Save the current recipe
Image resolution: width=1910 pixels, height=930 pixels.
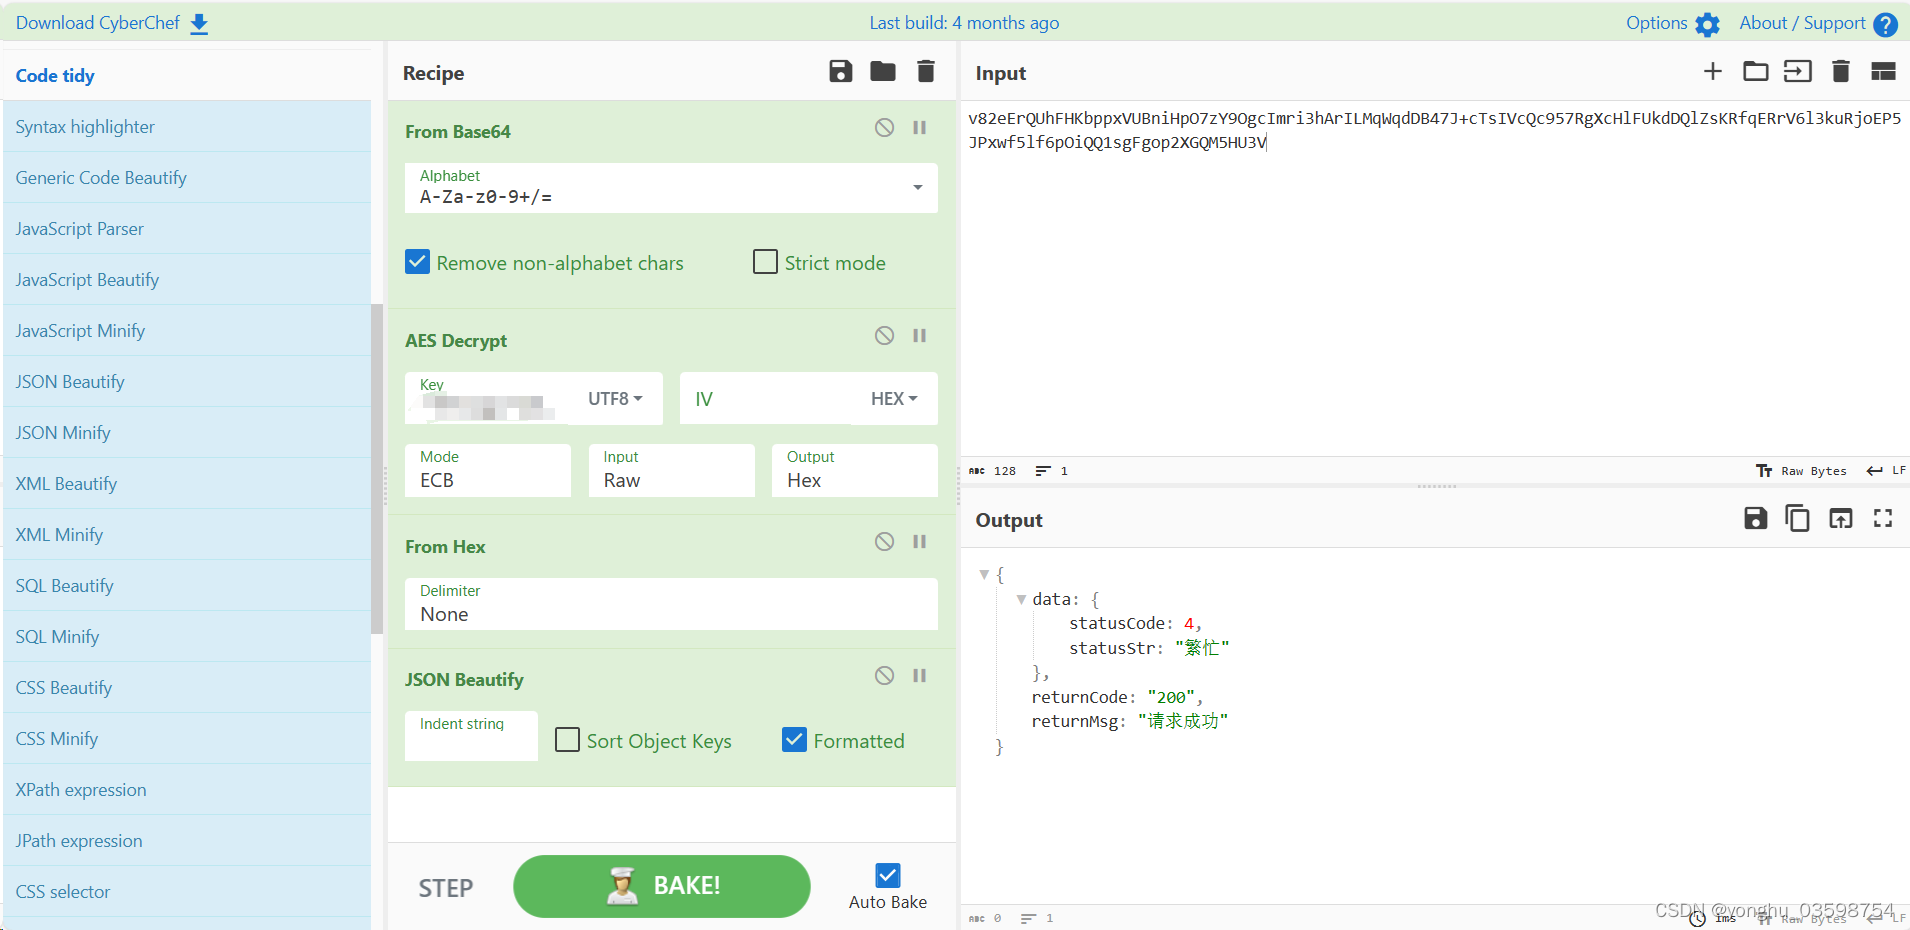click(841, 71)
